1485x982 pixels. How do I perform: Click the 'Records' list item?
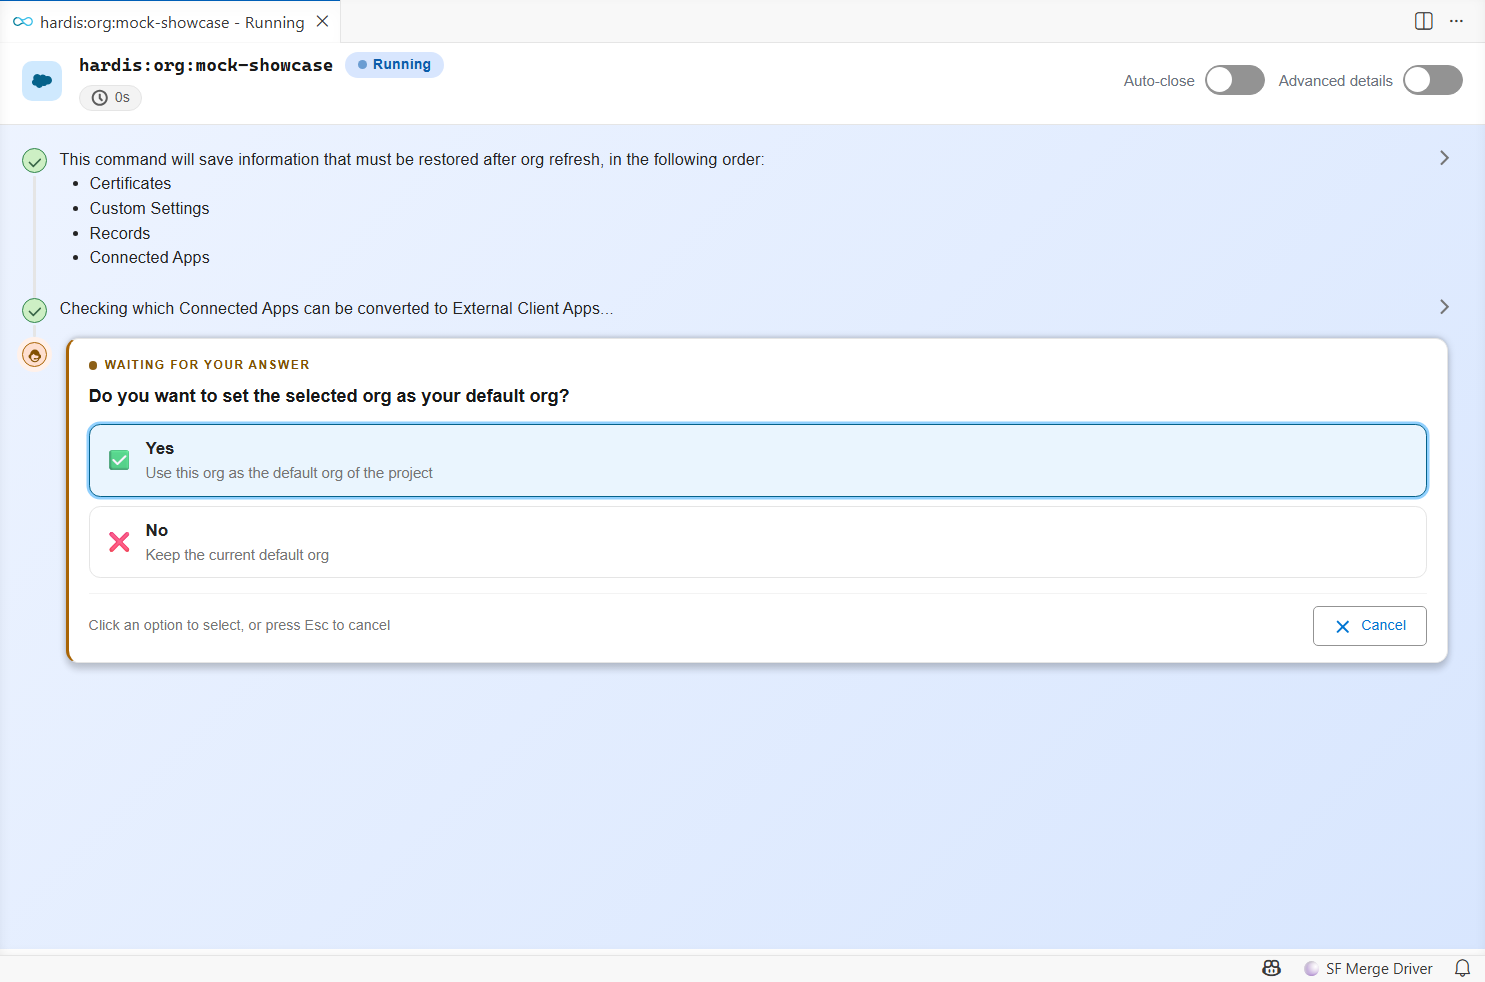pos(120,234)
